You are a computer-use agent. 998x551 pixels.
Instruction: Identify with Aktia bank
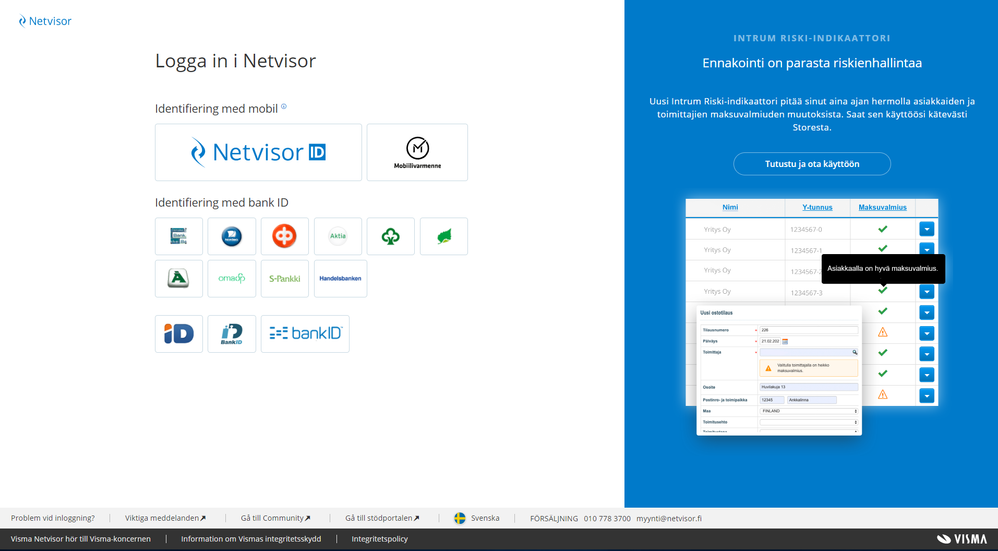tap(338, 236)
